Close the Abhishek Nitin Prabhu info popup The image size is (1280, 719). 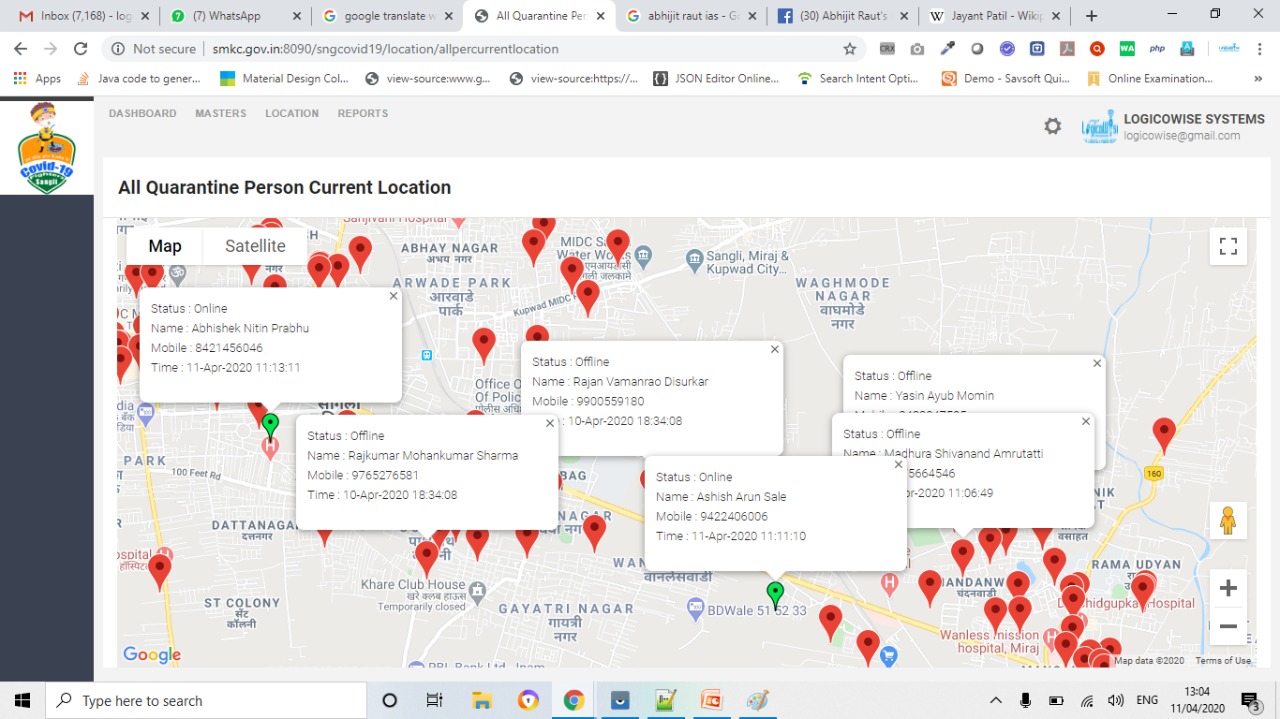click(x=393, y=296)
